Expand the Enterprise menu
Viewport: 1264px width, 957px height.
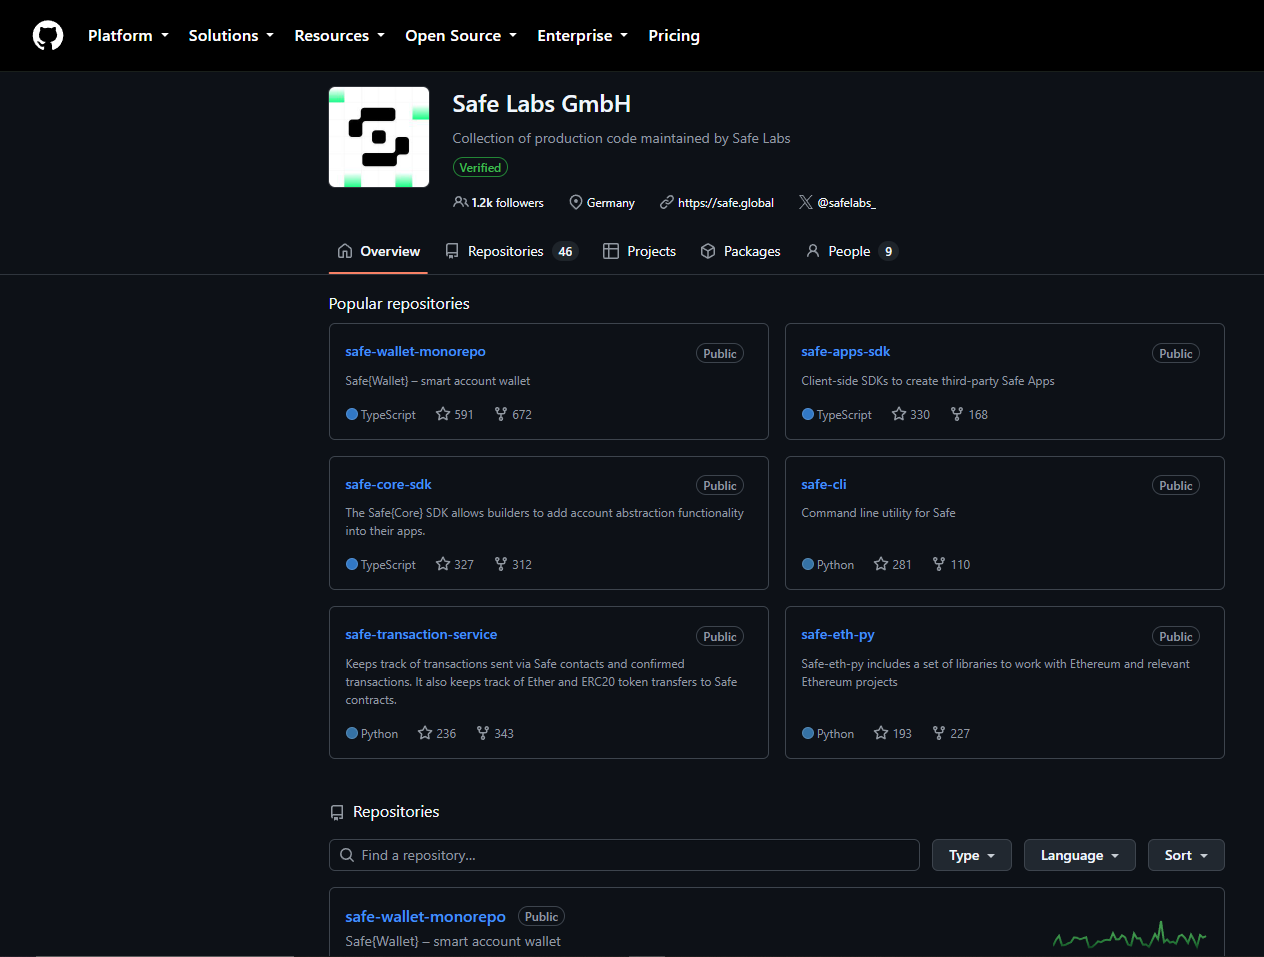(x=583, y=36)
